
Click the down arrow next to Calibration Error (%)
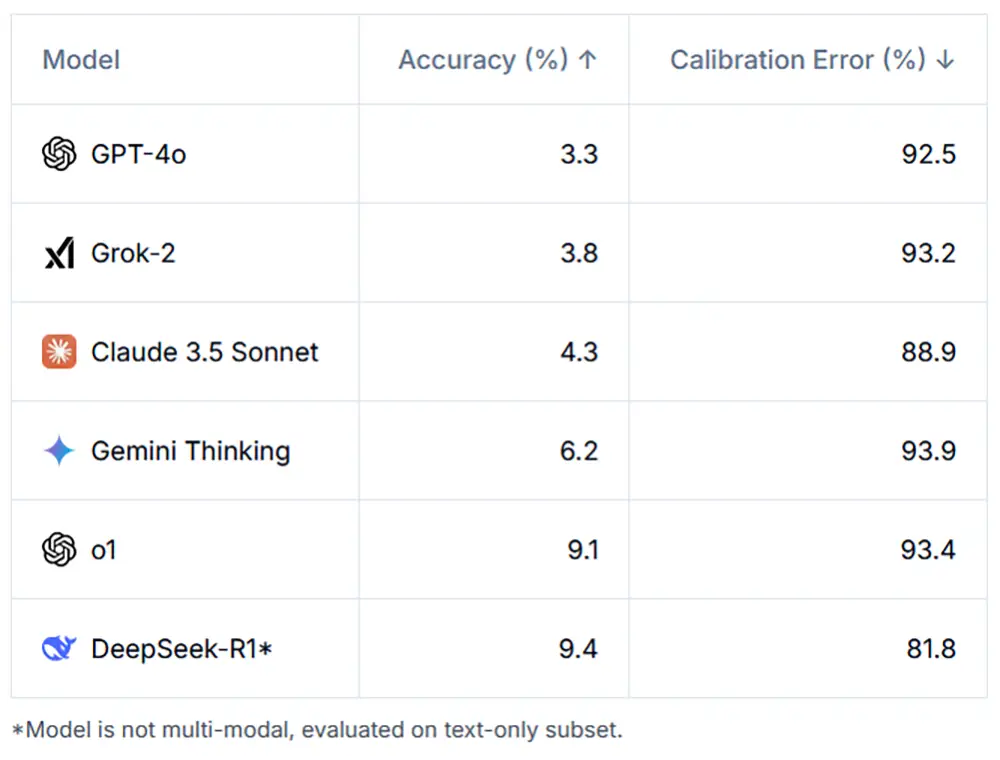tap(945, 60)
